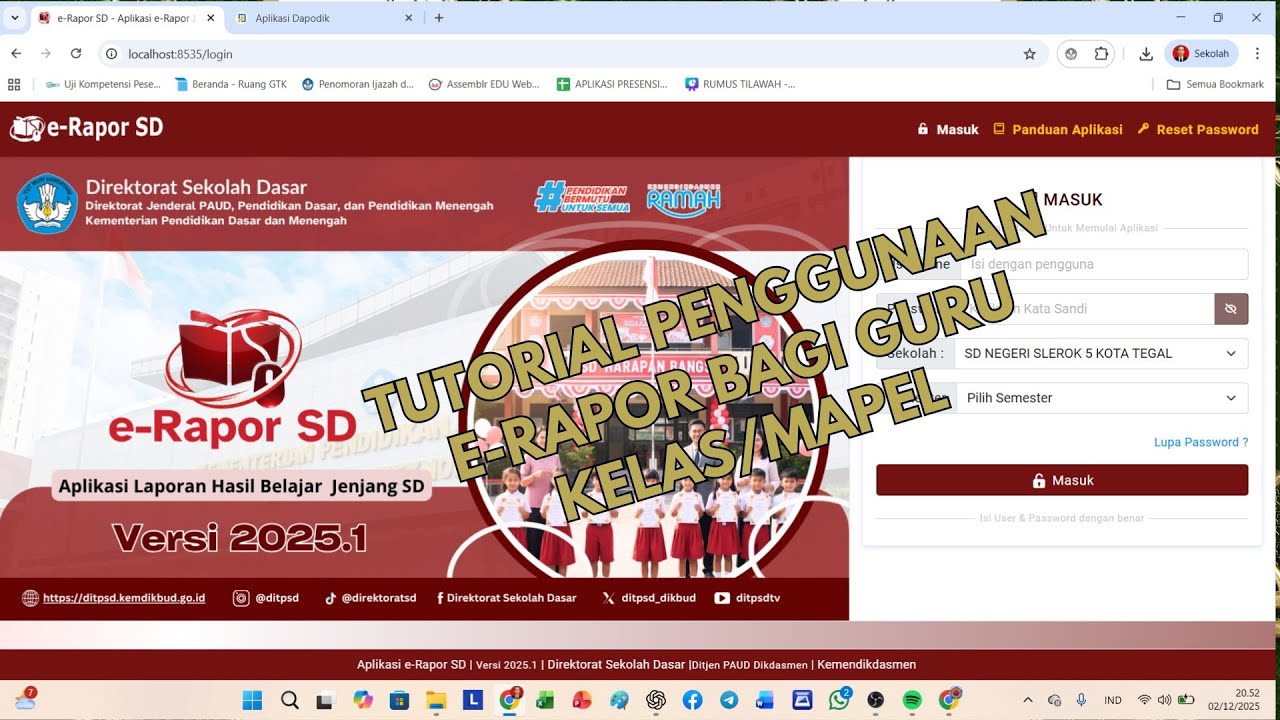The height and width of the screenshot is (720, 1280).
Task: Open the Windows Start menu
Action: (x=252, y=700)
